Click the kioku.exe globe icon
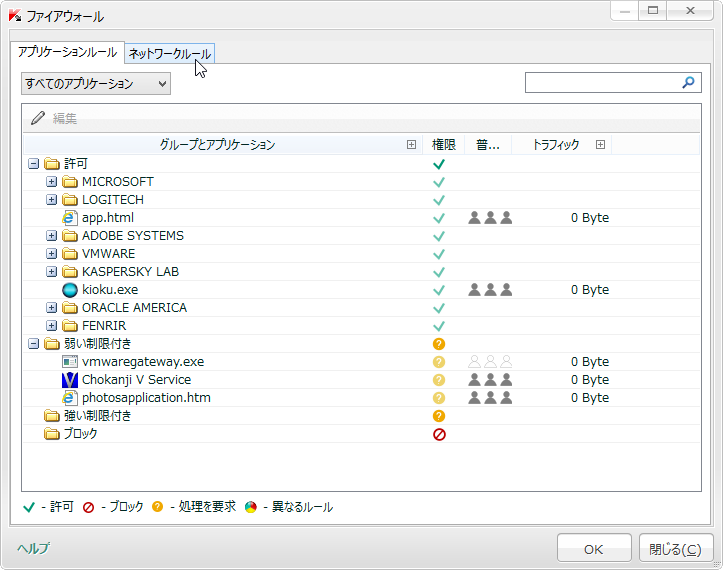The height and width of the screenshot is (570, 723). (x=70, y=290)
